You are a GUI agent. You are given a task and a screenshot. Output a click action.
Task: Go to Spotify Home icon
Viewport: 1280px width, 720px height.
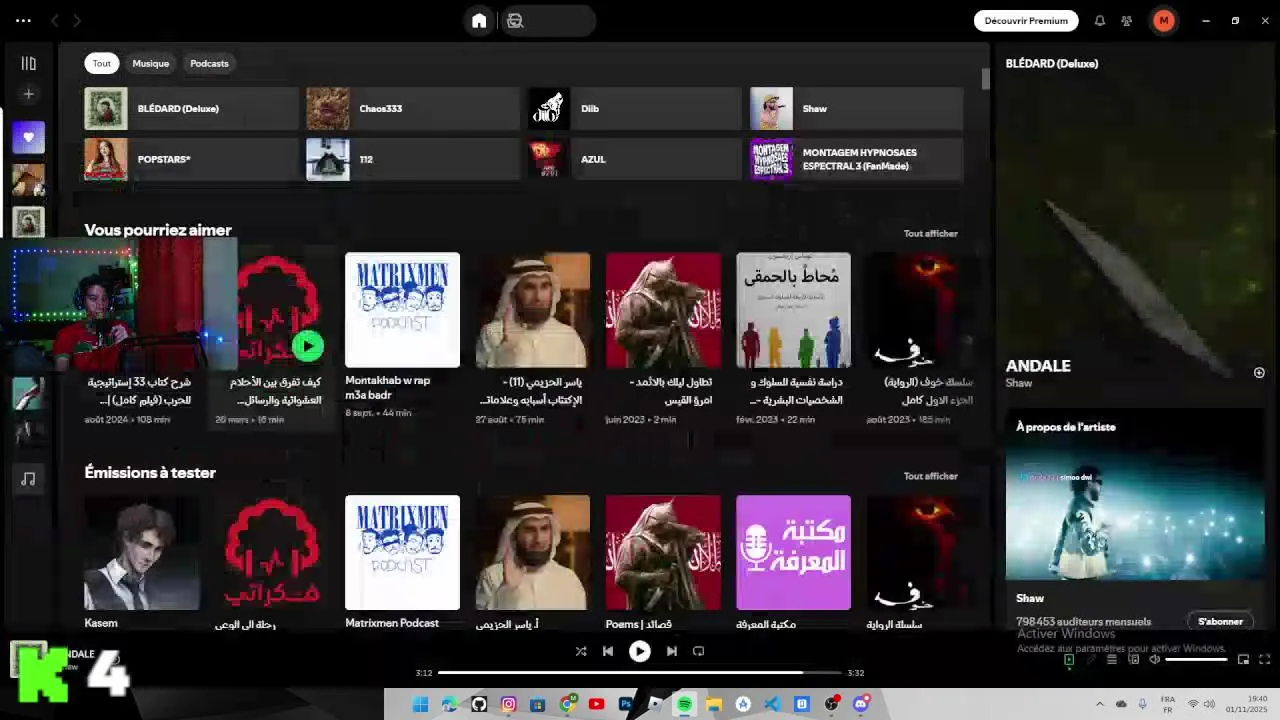pyautogui.click(x=479, y=21)
